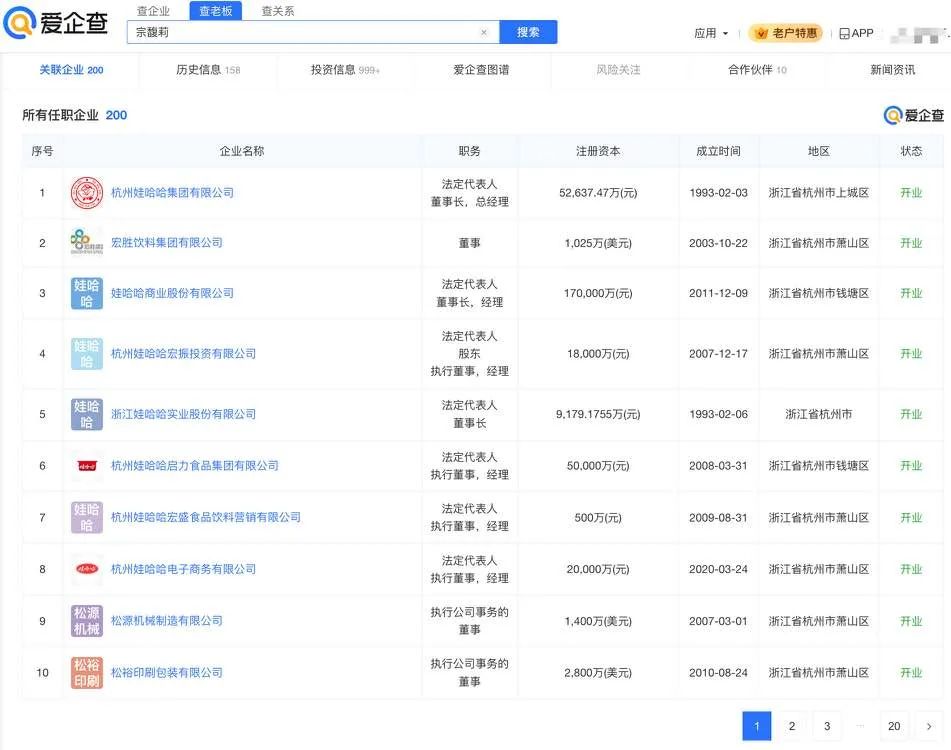Open the 松源机械制造有限公司 company link
The width and height of the screenshot is (951, 750).
[166, 620]
